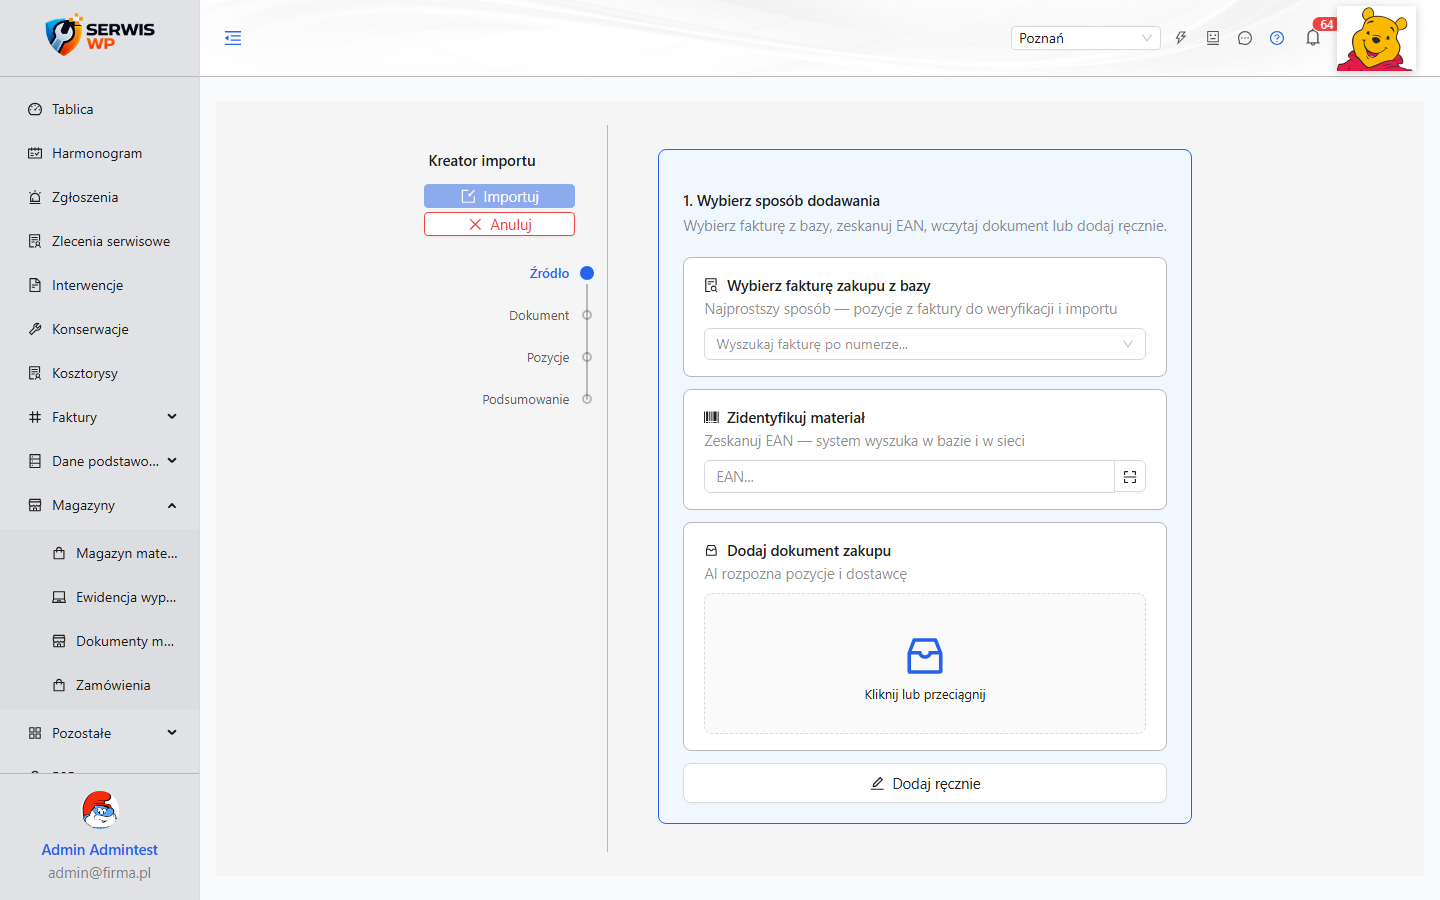Click the blue Źródło step dot
Viewport: 1440px width, 900px height.
pyautogui.click(x=587, y=273)
